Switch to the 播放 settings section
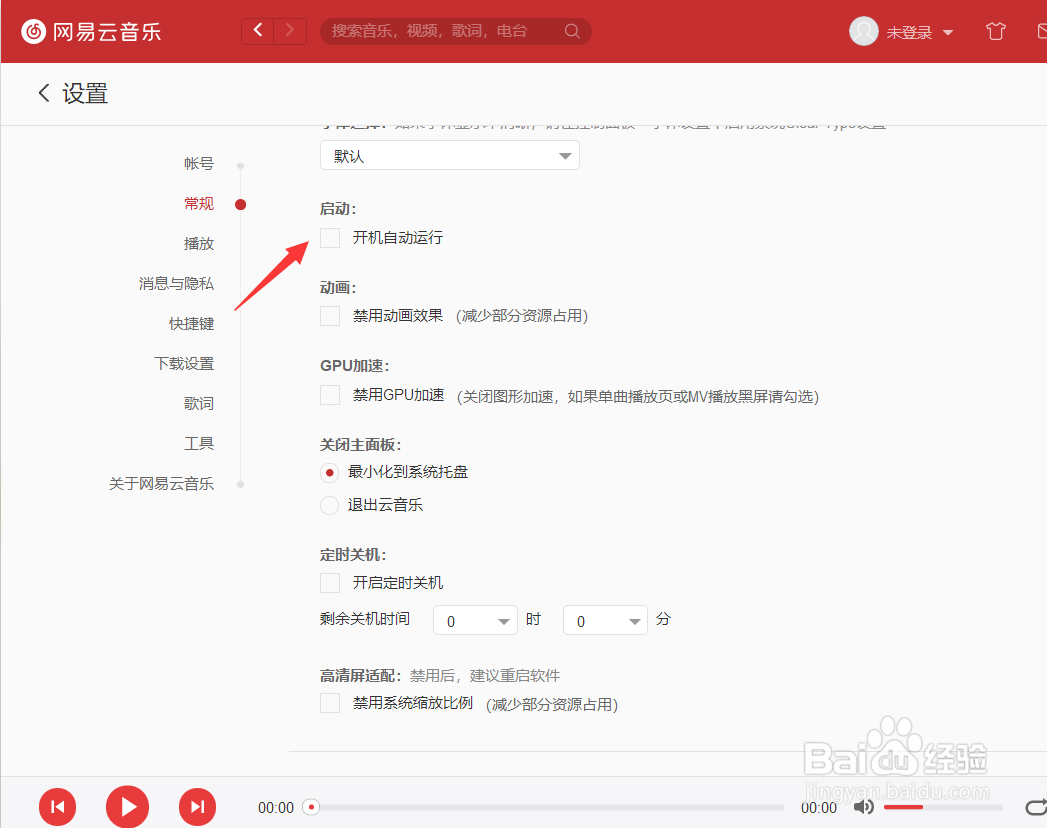 click(199, 243)
